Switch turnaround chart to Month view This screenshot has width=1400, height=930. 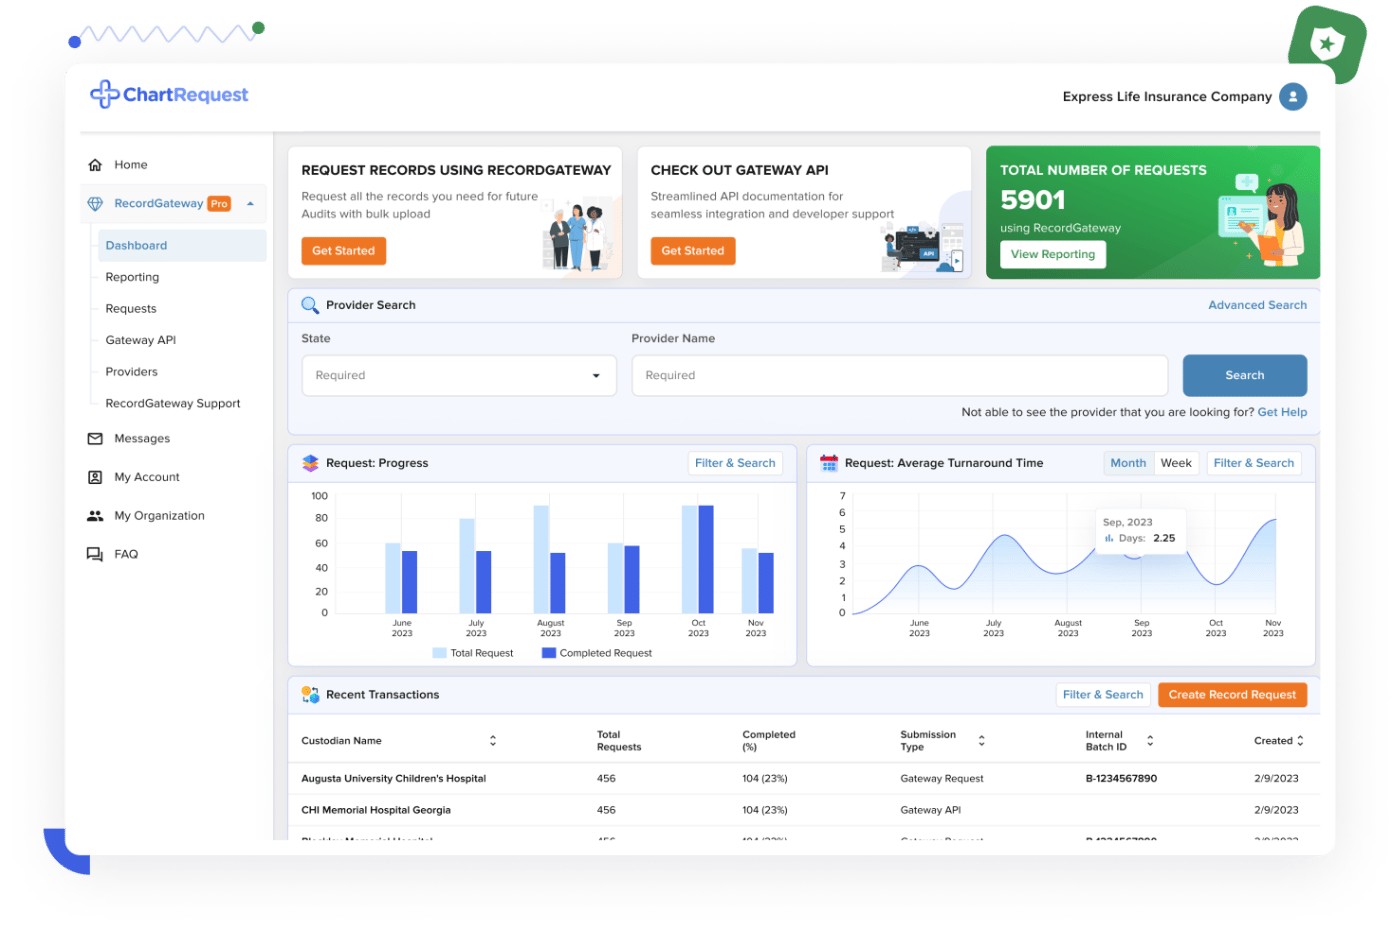point(1128,463)
